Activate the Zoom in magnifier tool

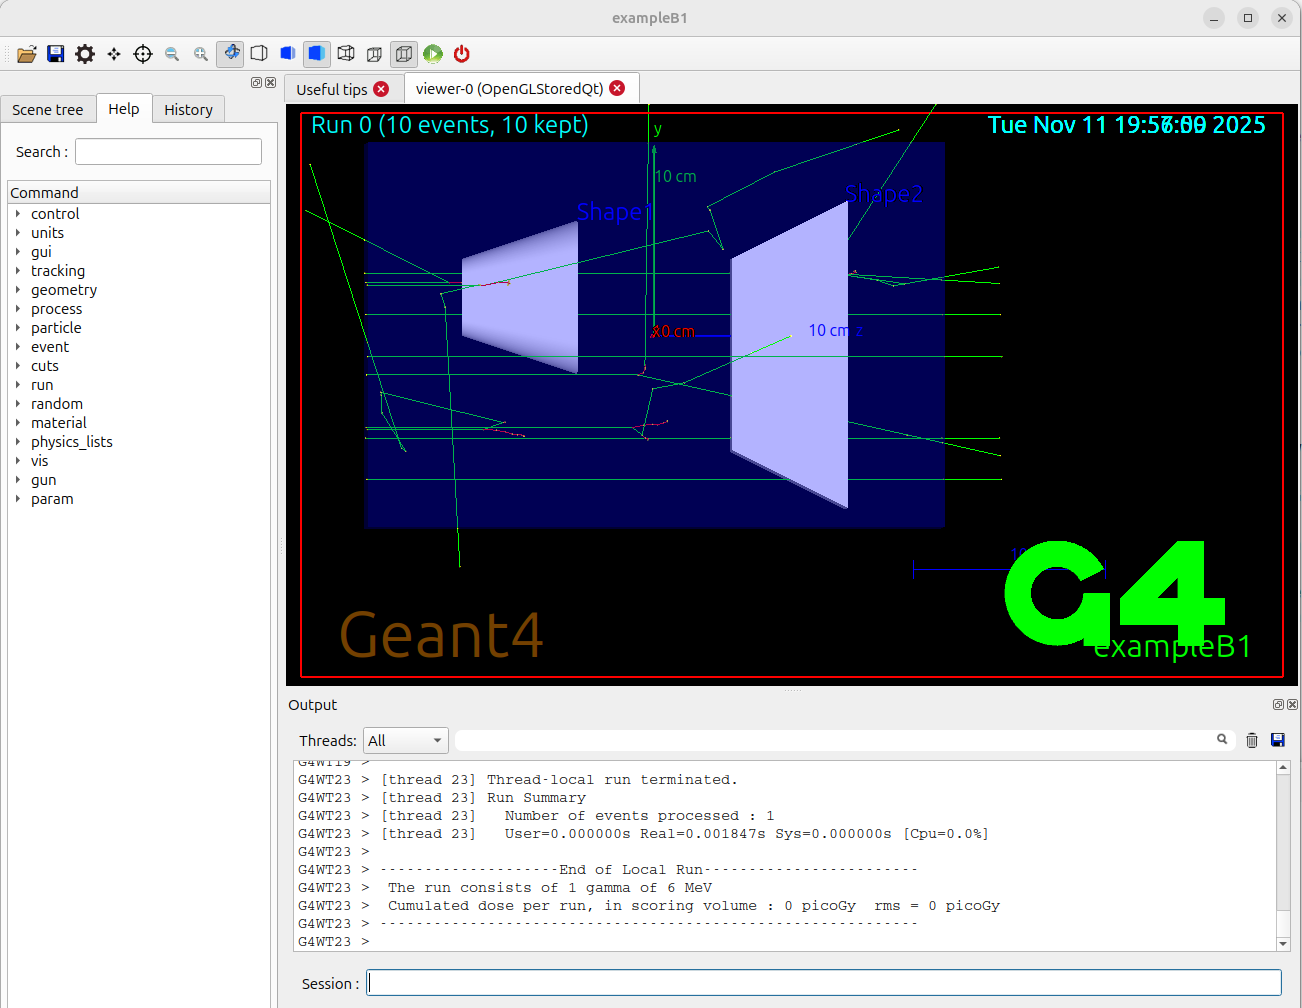click(201, 54)
